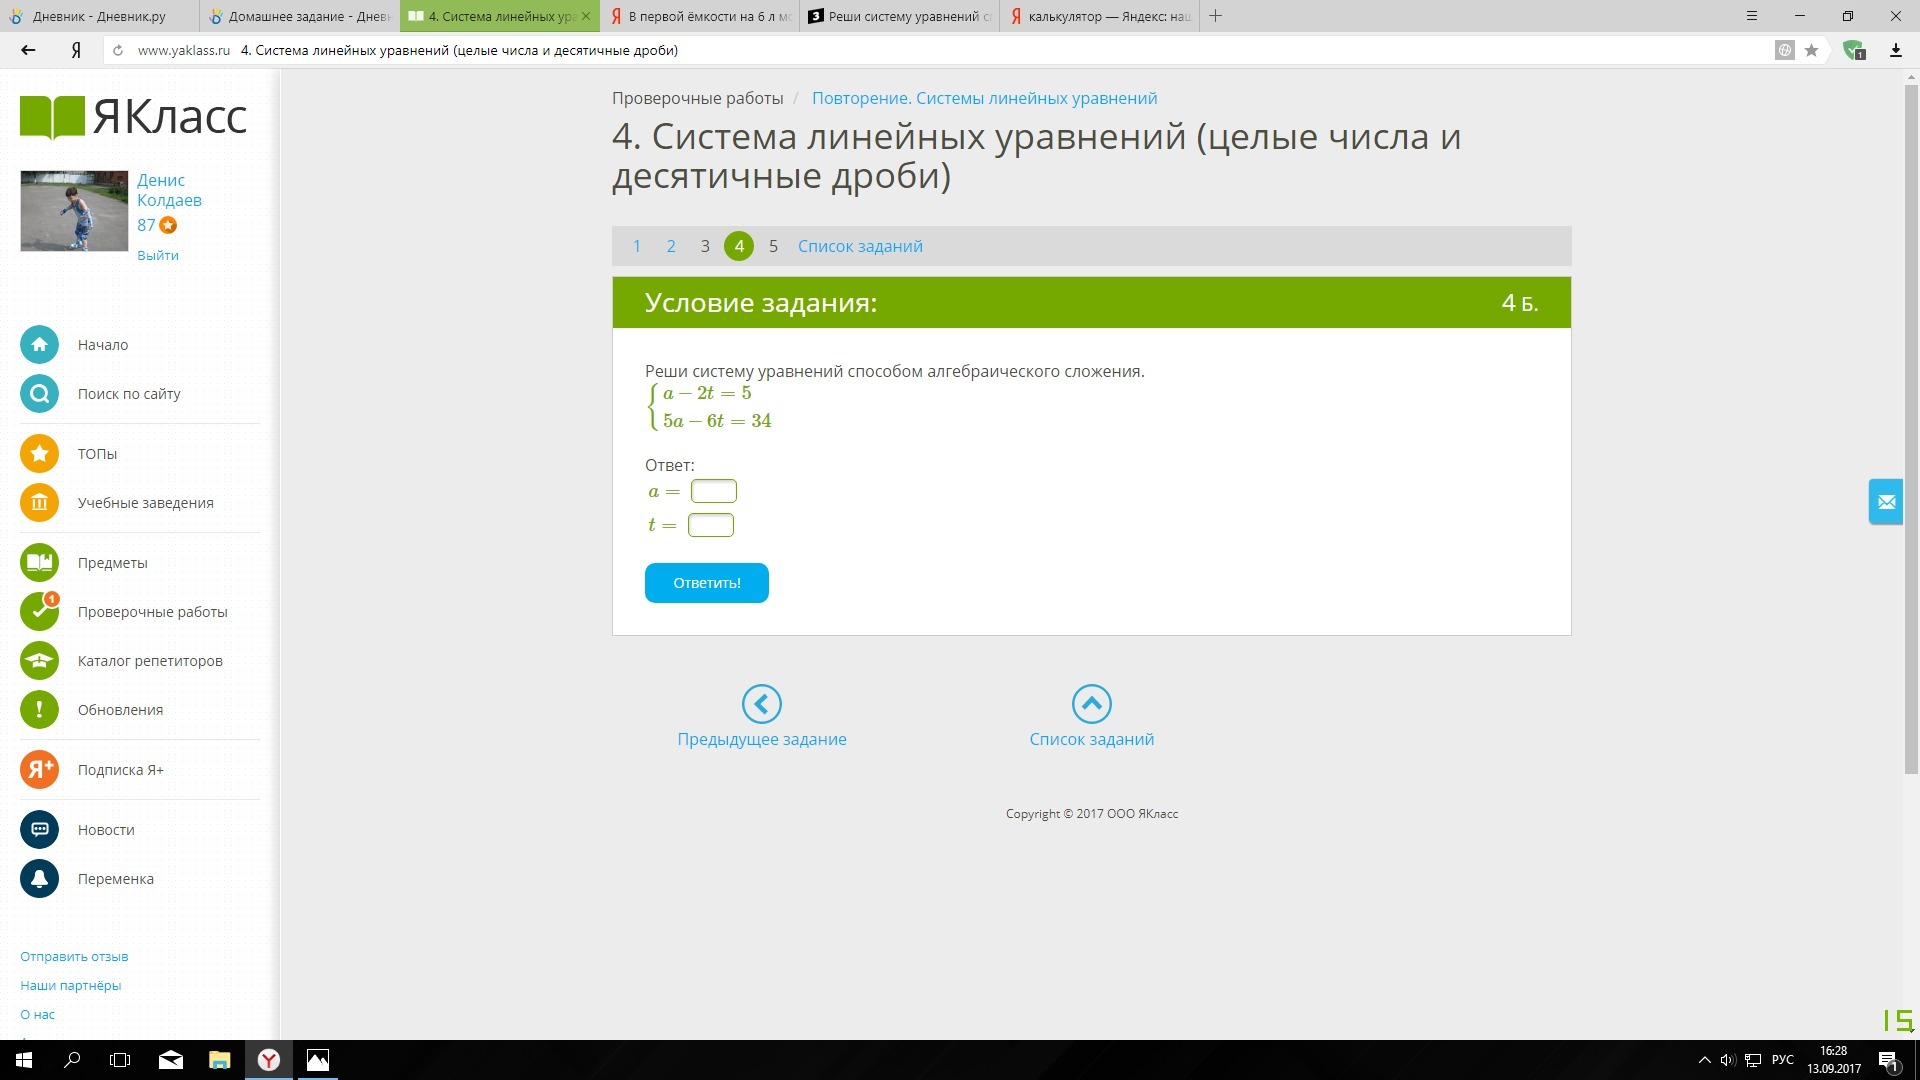
Task: Open browser menu hamburger icon
Action: 1751,16
